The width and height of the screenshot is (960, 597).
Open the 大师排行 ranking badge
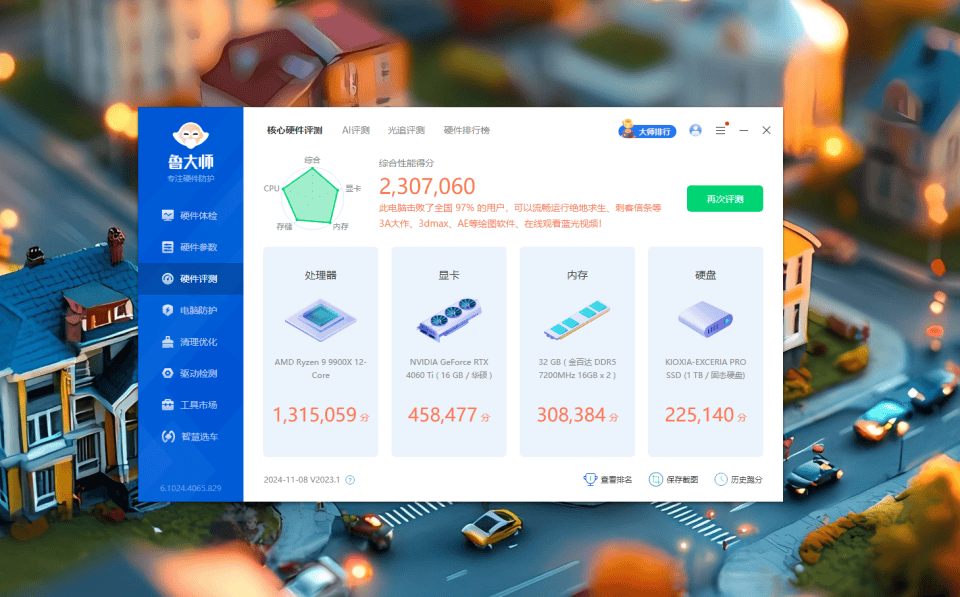(x=647, y=130)
